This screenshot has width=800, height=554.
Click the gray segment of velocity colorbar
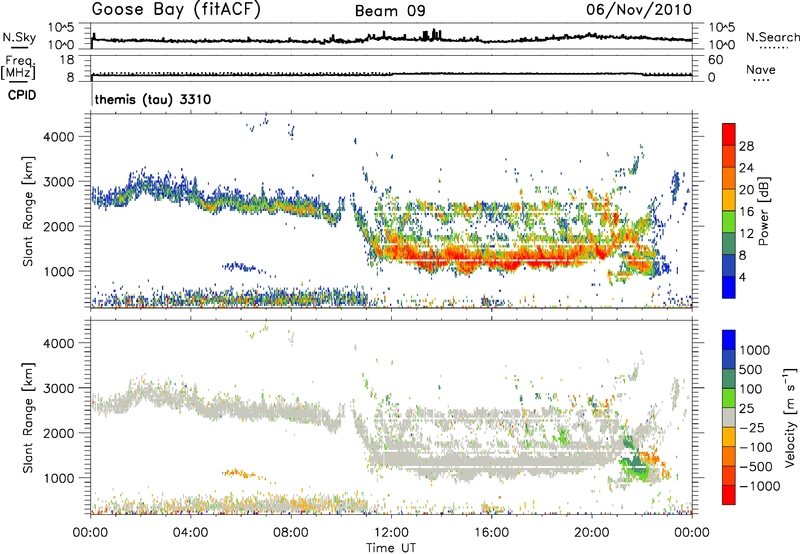pyautogui.click(x=729, y=417)
